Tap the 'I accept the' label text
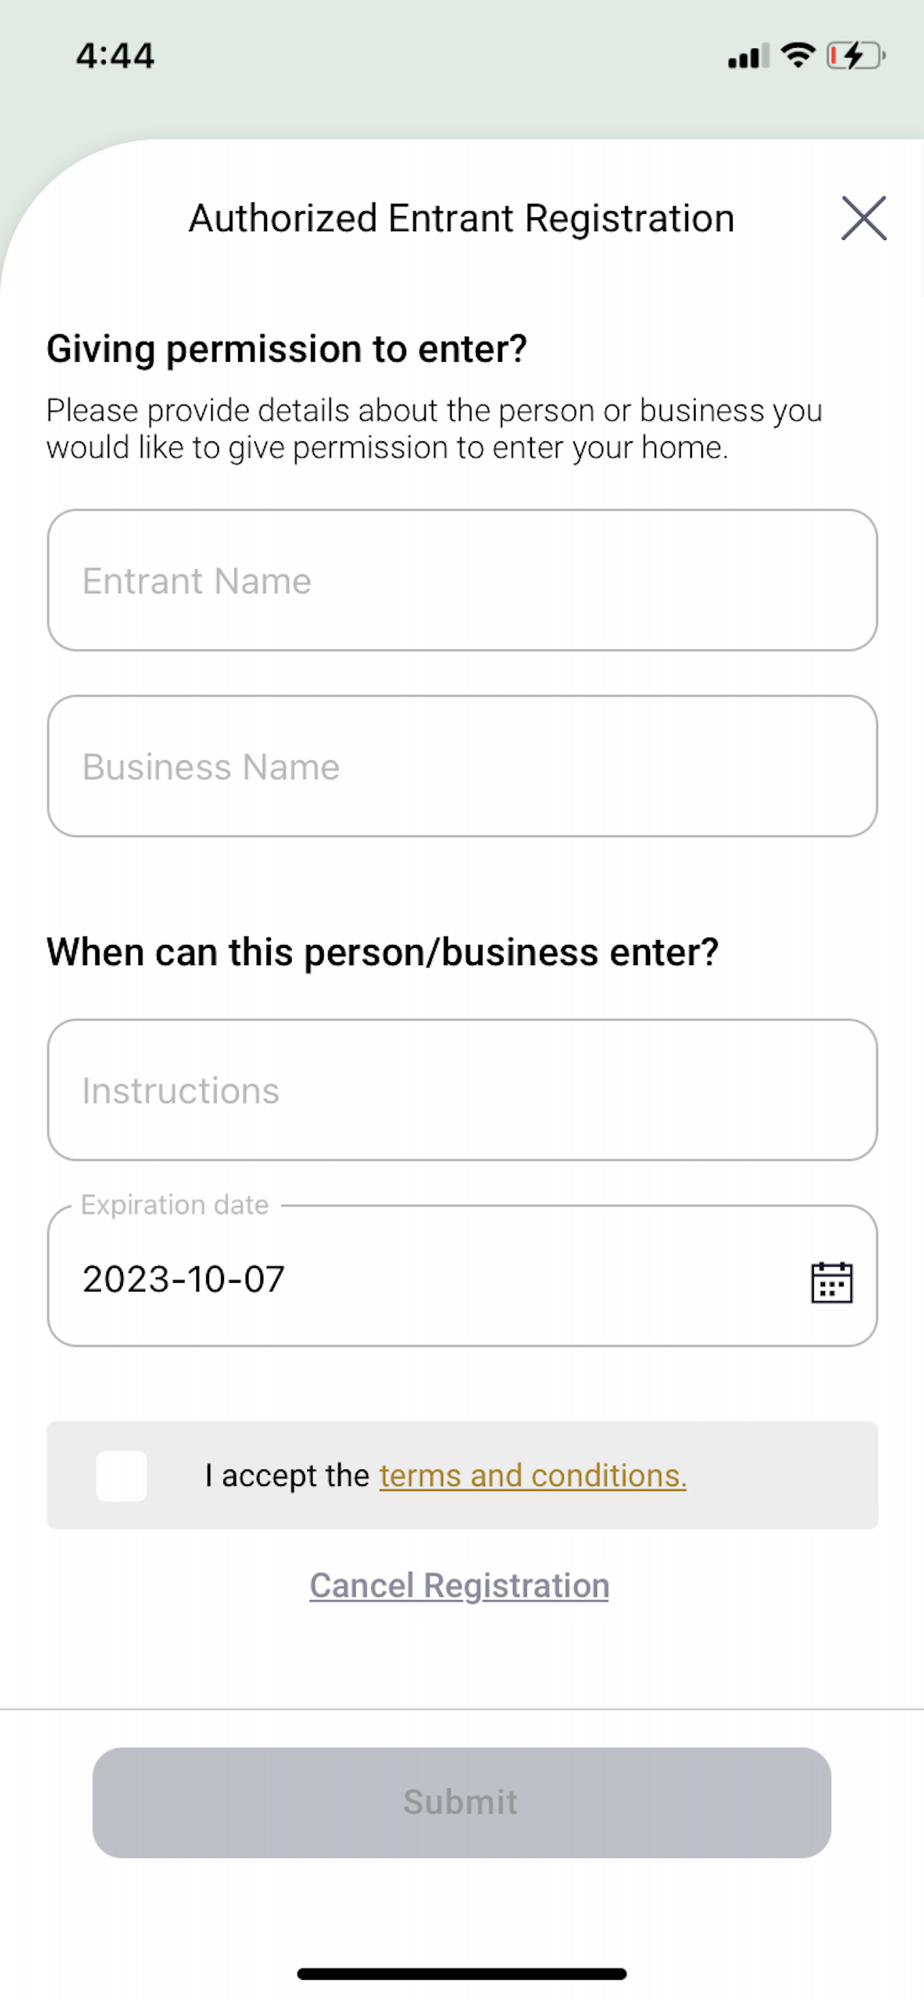The width and height of the screenshot is (924, 2000). tap(287, 1476)
